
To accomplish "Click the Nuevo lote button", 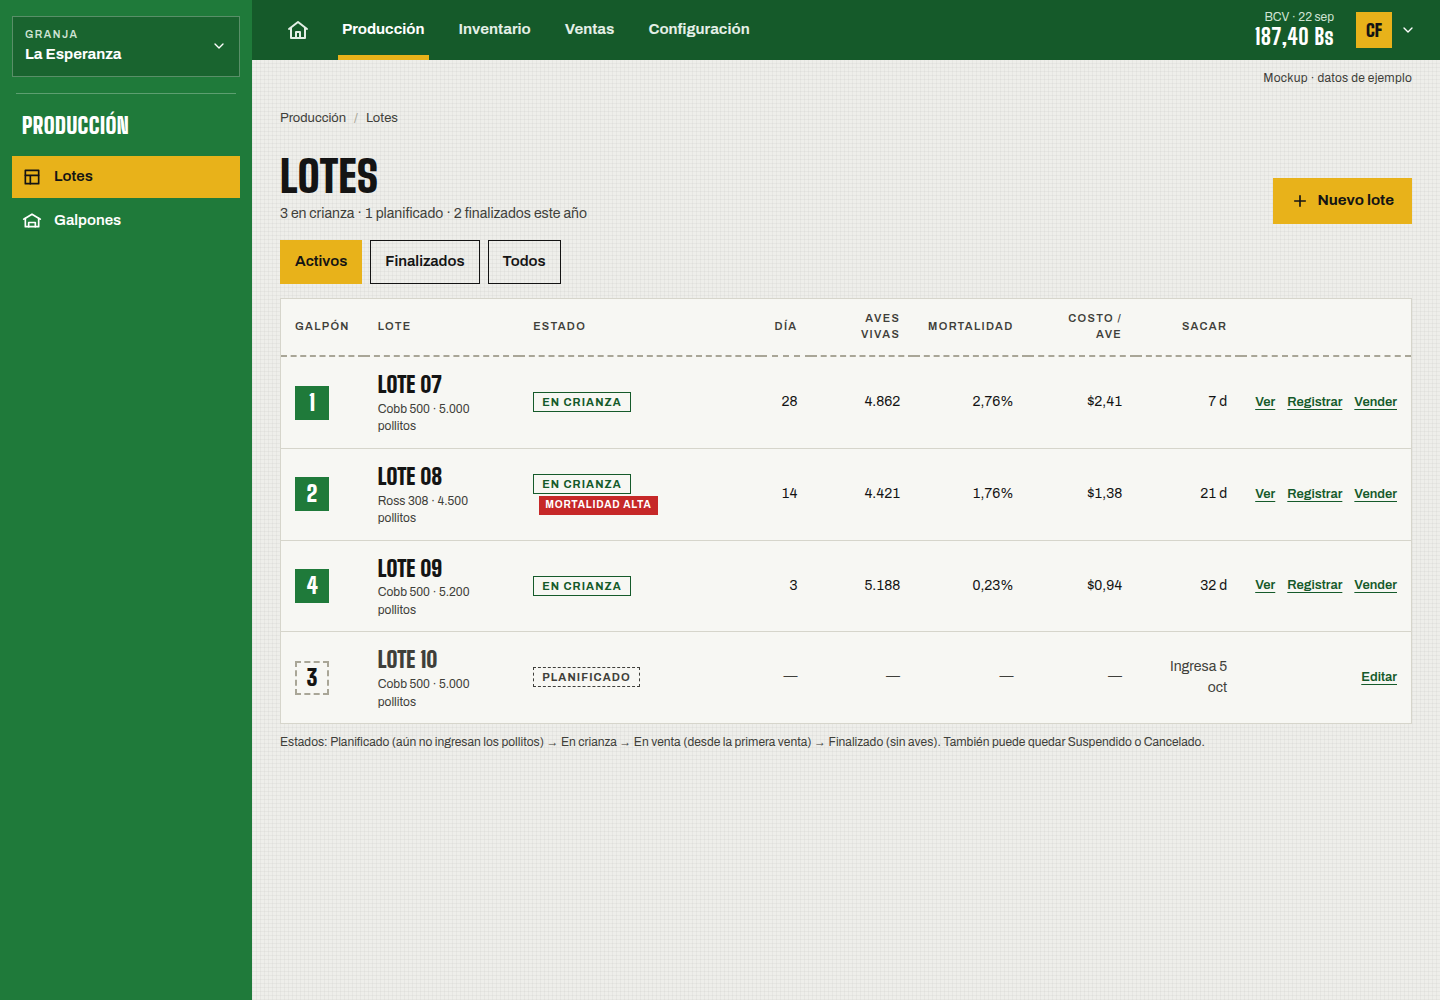I will coord(1342,201).
